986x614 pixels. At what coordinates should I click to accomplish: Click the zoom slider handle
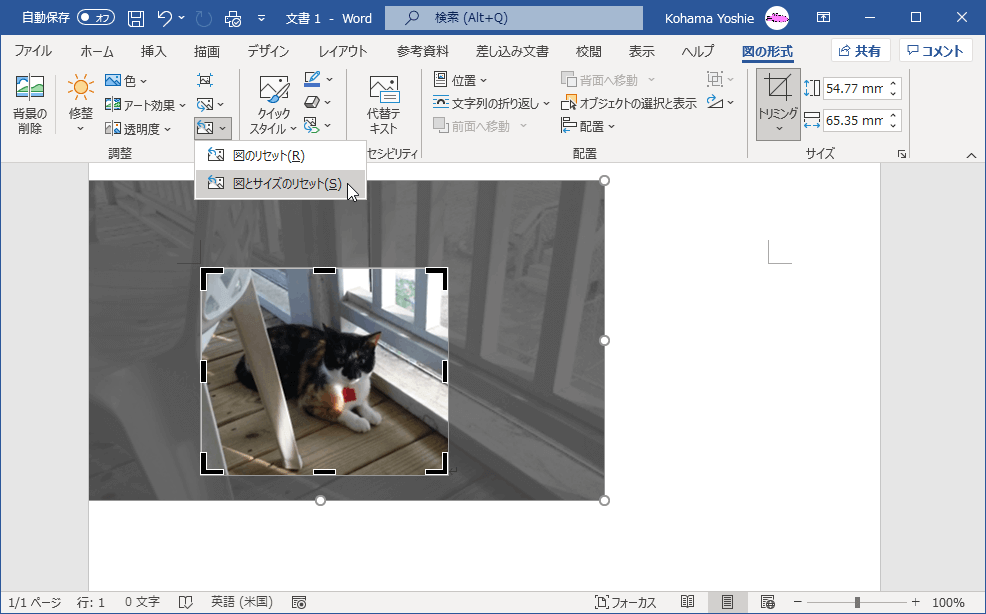pyautogui.click(x=857, y=602)
